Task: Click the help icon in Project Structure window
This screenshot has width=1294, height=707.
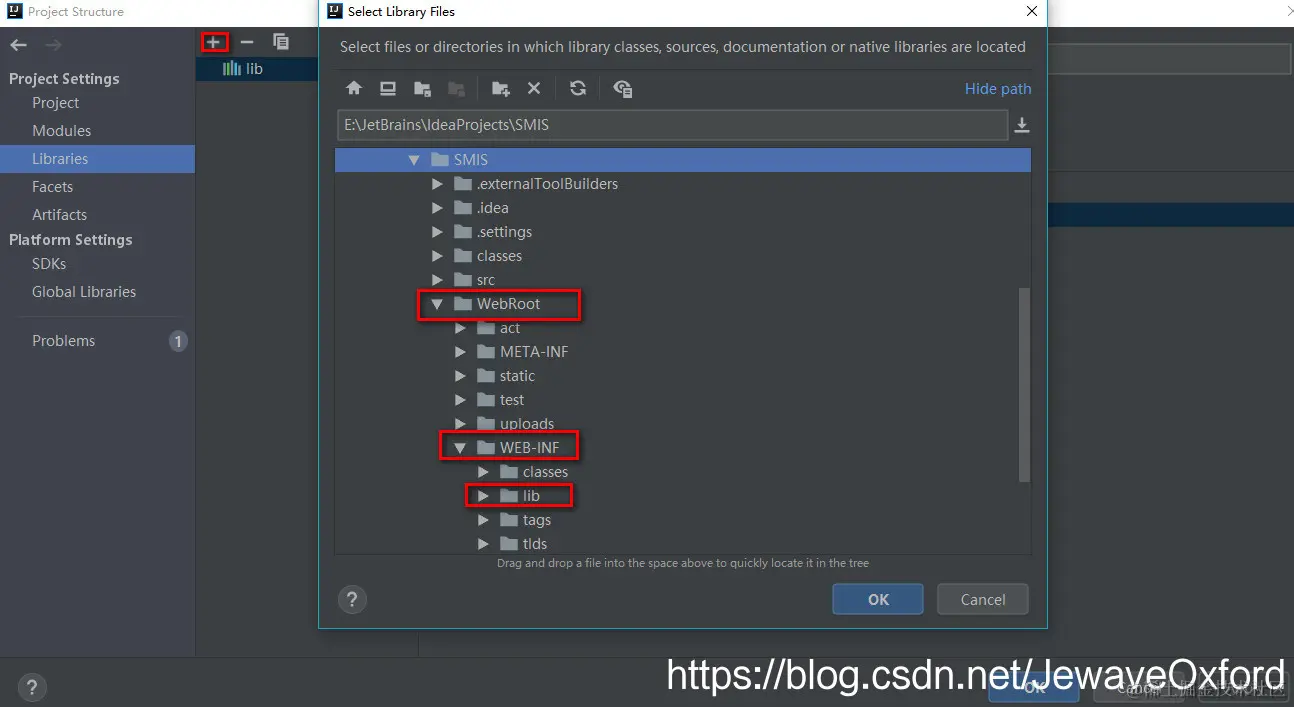Action: [32, 688]
